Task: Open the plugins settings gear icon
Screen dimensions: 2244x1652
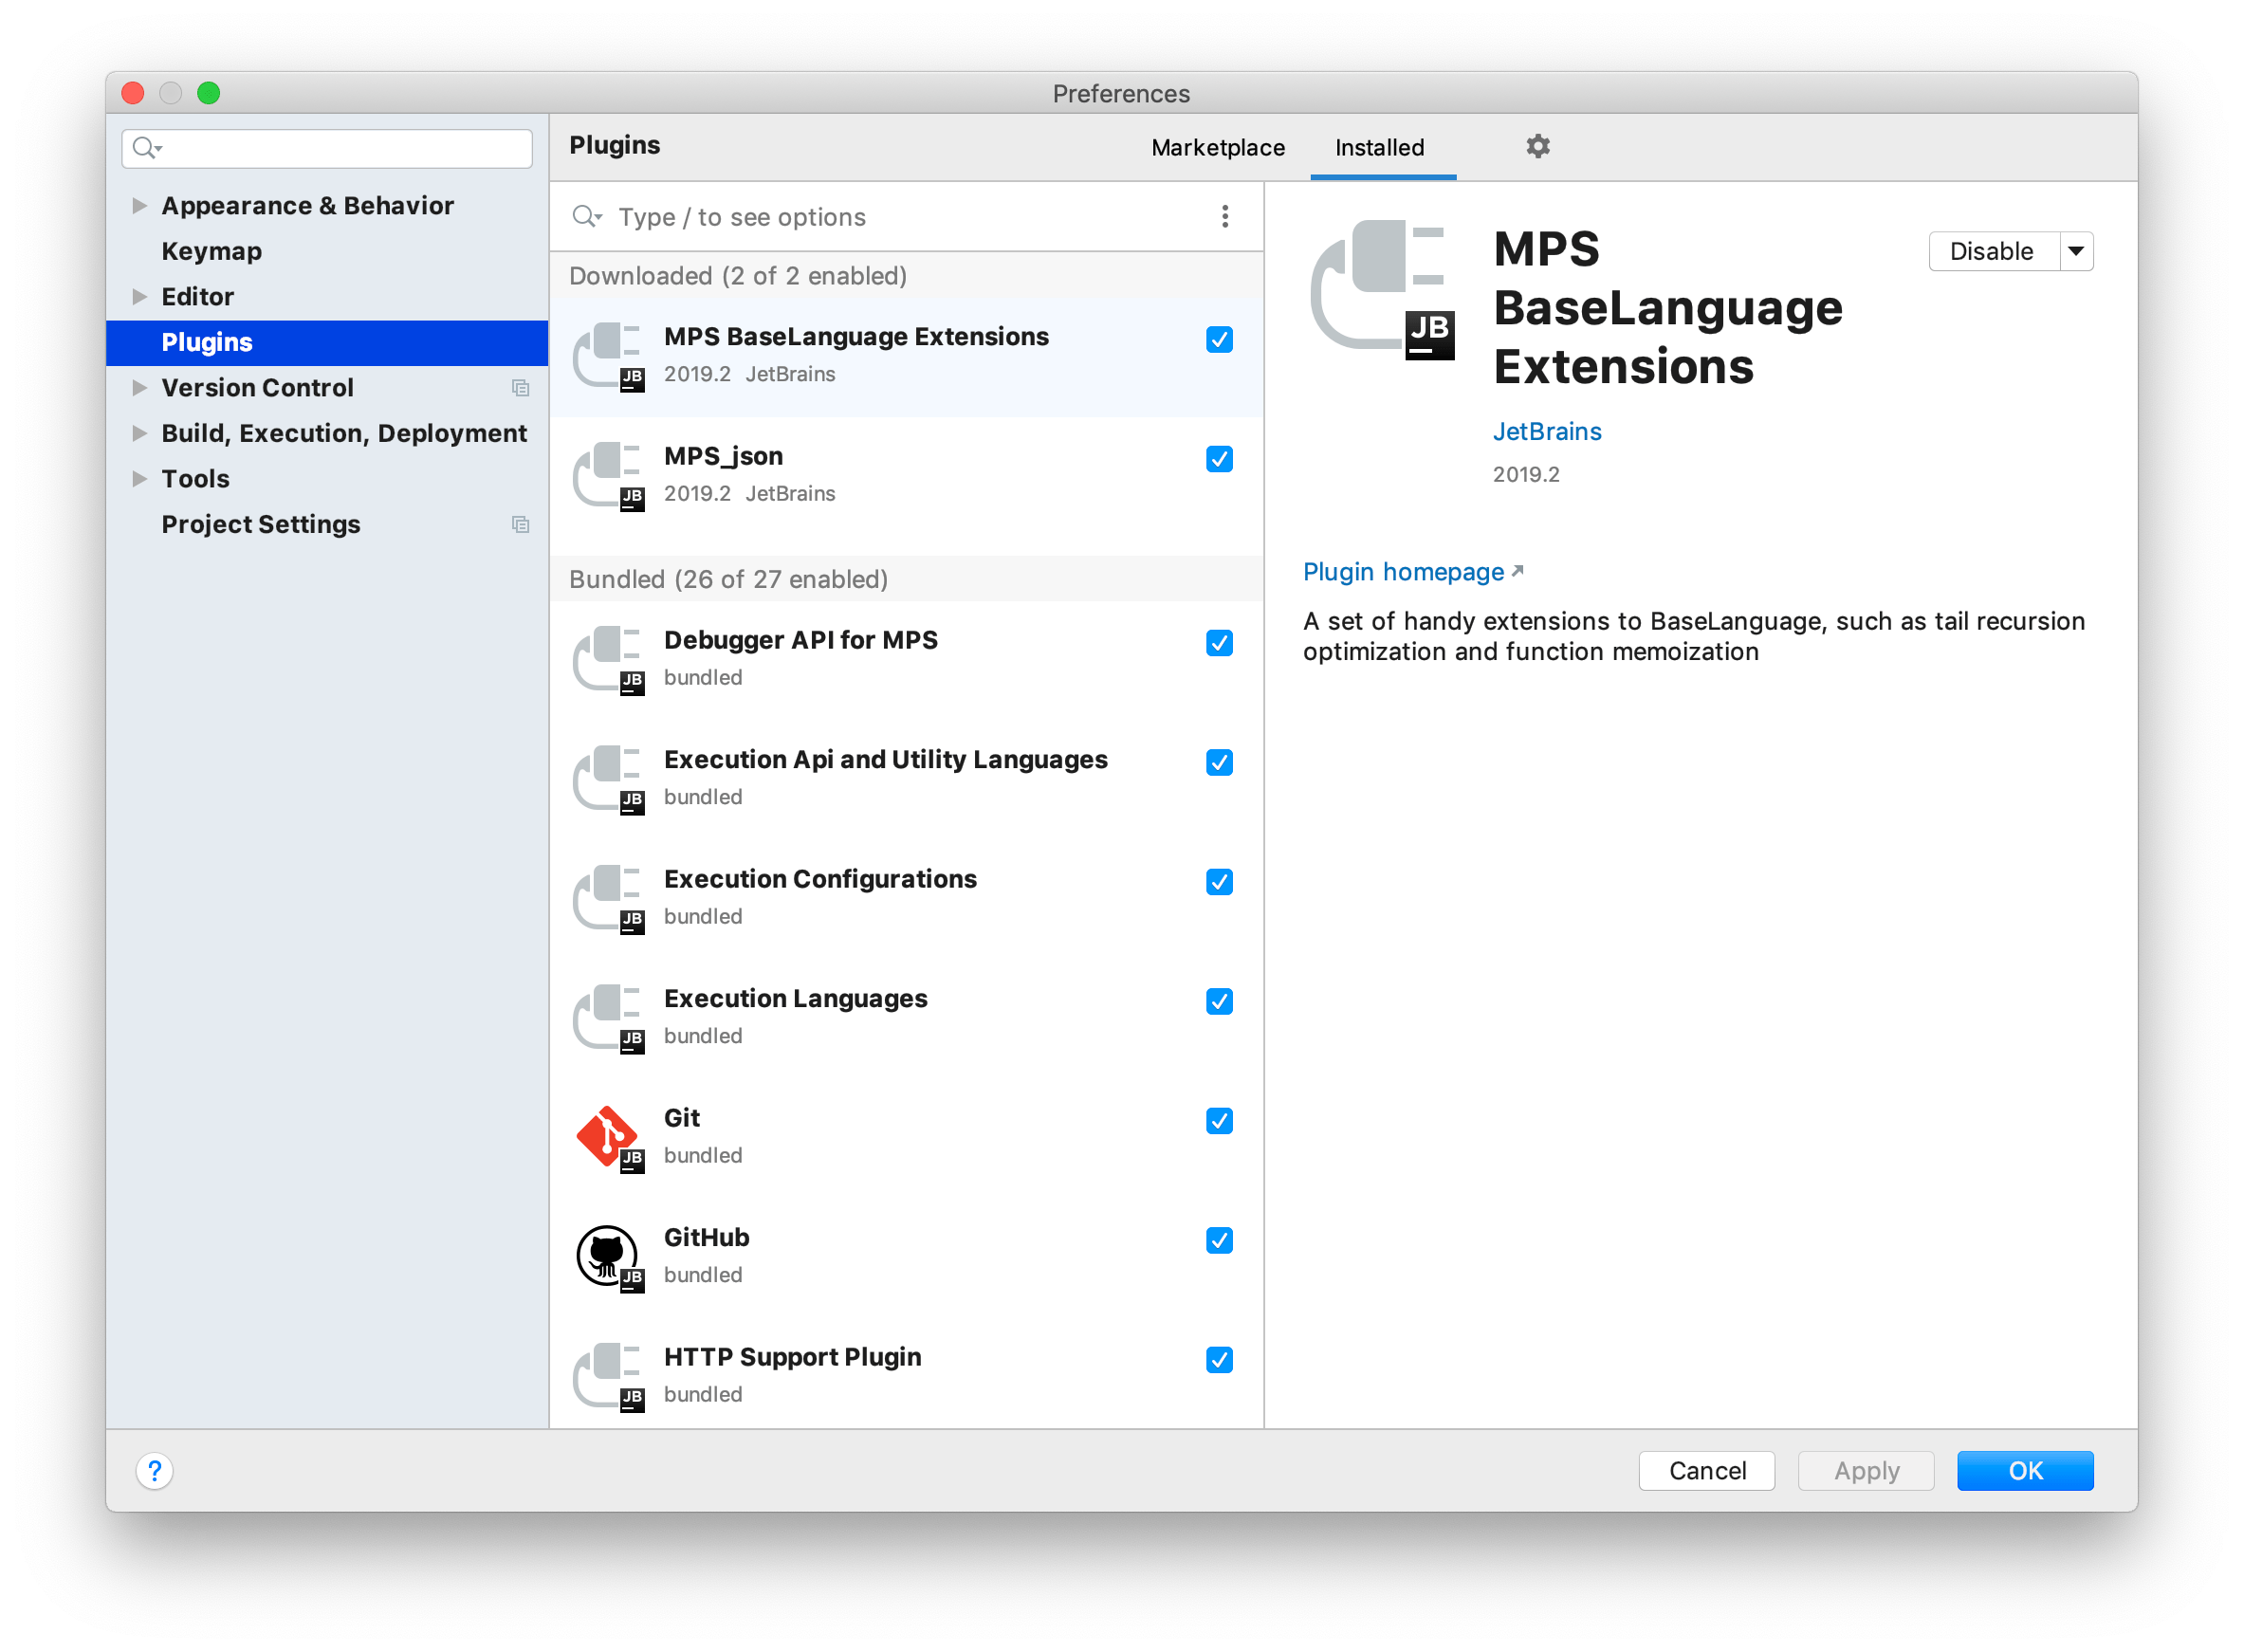Action: [x=1537, y=146]
